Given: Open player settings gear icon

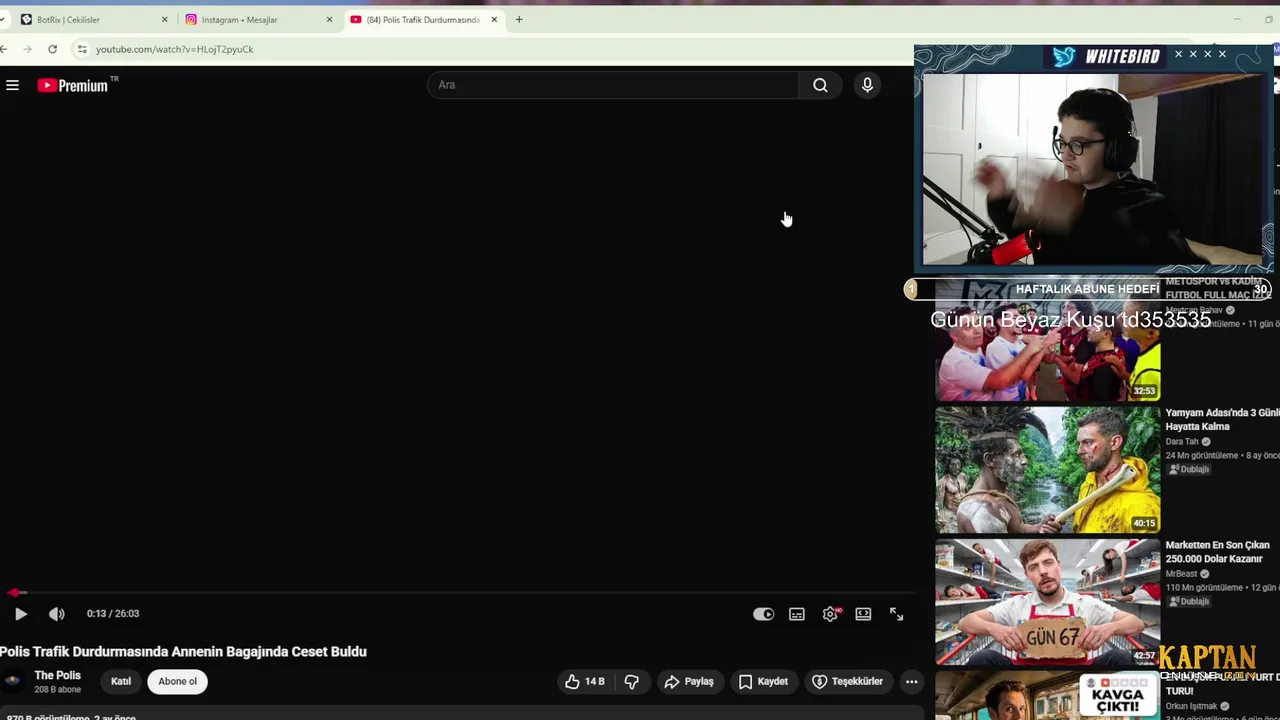Looking at the screenshot, I should pyautogui.click(x=830, y=614).
